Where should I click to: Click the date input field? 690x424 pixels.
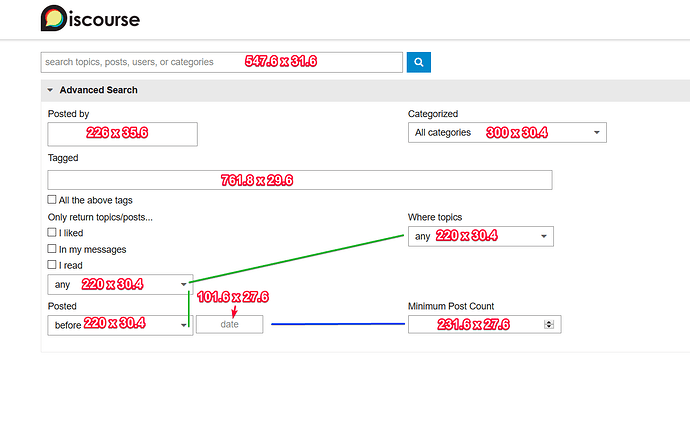229,324
